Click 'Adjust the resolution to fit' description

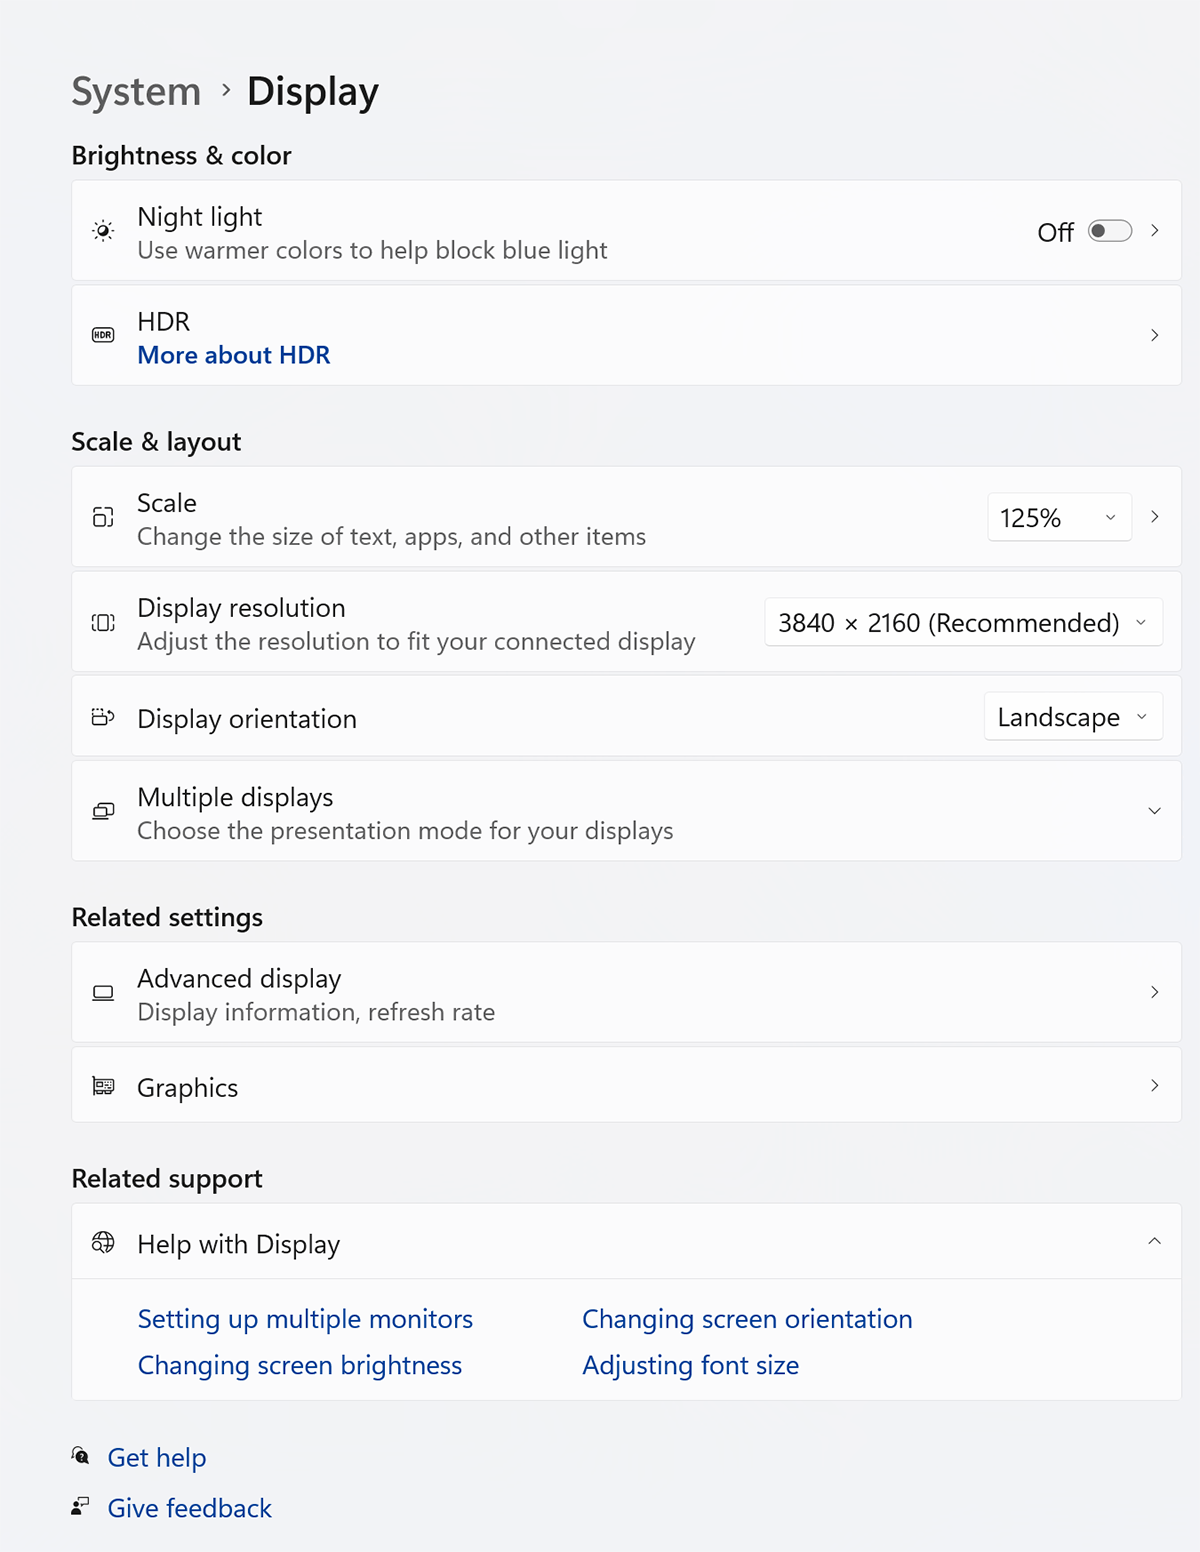click(x=416, y=641)
